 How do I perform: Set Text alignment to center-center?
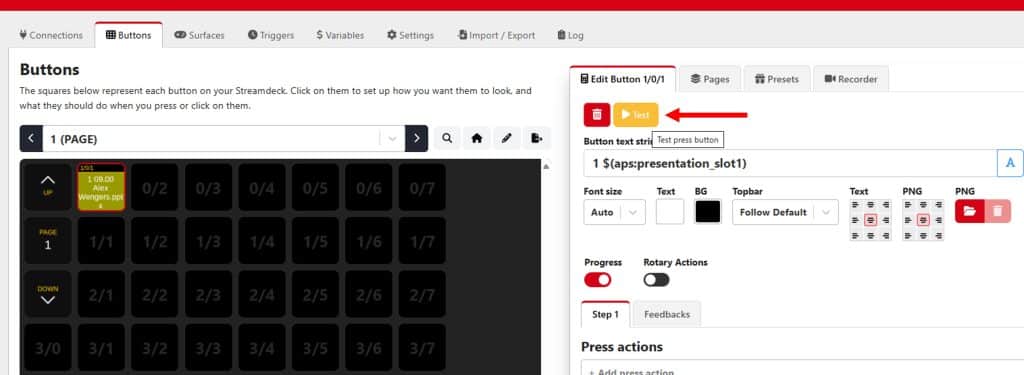(871, 220)
